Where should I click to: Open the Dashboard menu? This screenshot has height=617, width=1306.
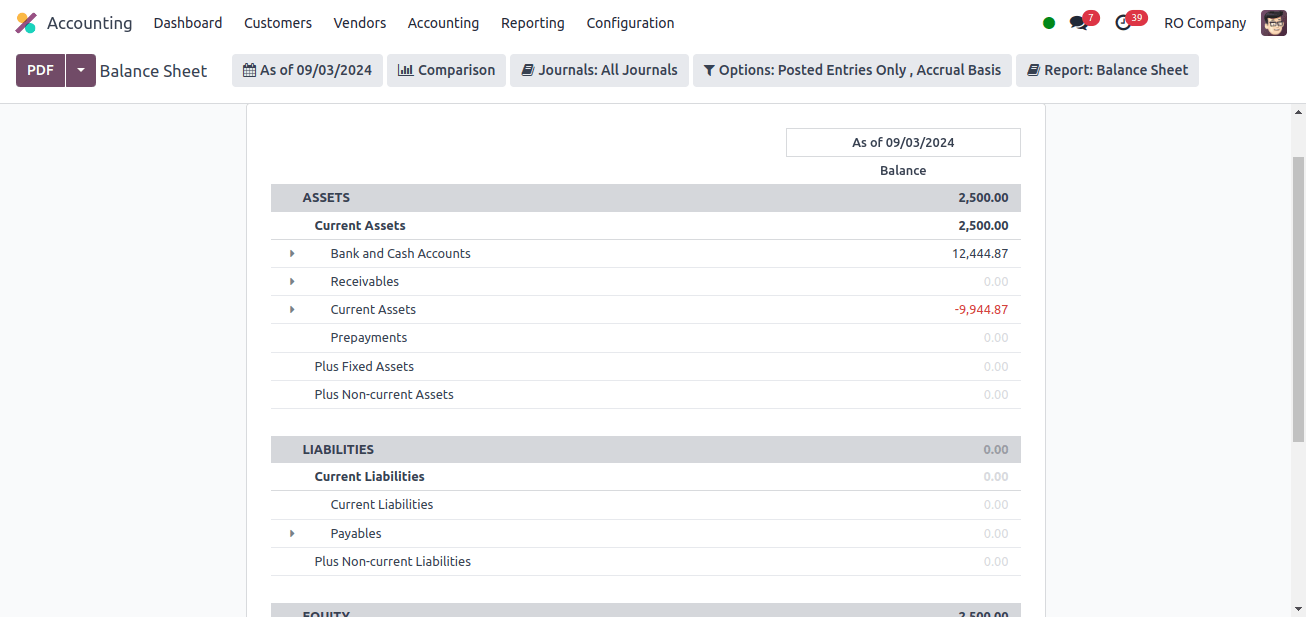188,23
